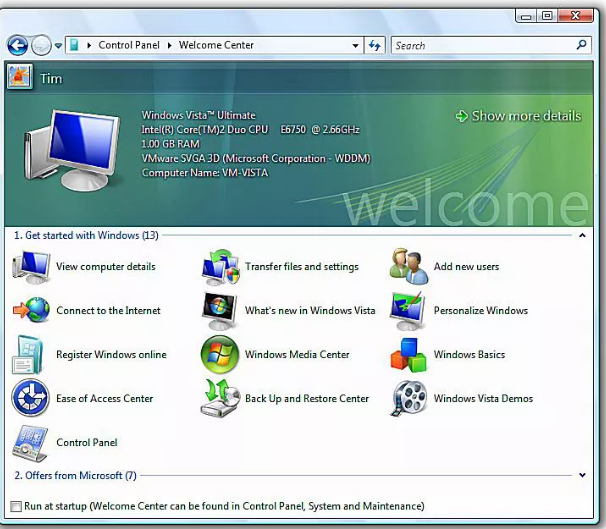This screenshot has height=529, width=606.
Task: Click the Control Panel item label
Action: point(87,442)
